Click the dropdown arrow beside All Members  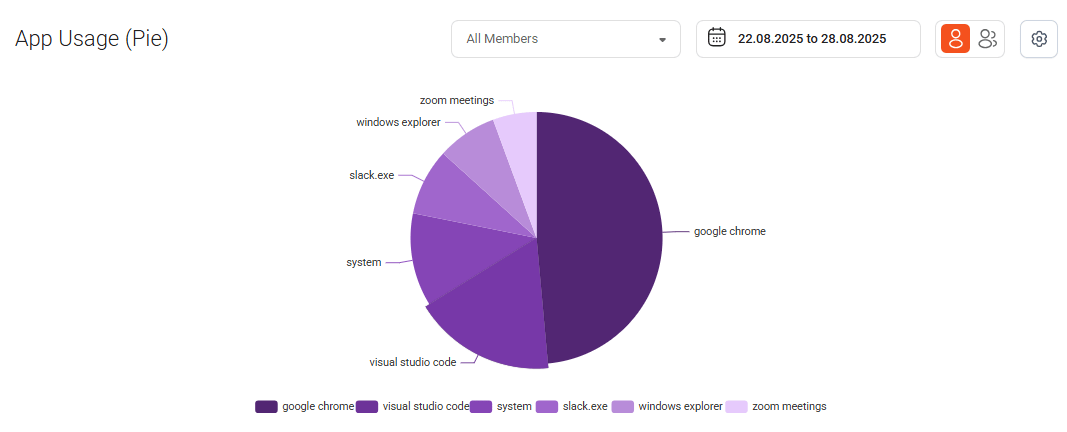pos(662,40)
